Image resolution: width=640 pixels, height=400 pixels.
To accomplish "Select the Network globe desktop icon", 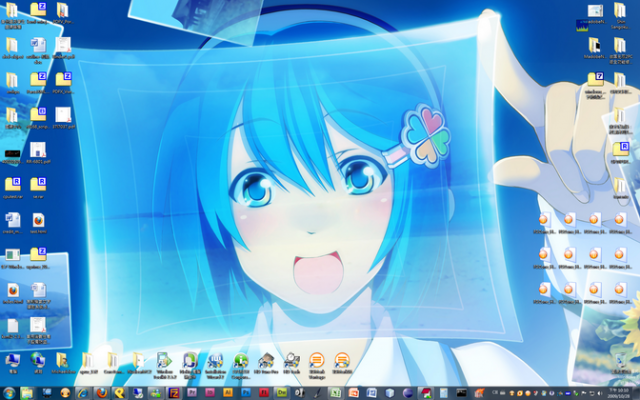I will [38, 362].
